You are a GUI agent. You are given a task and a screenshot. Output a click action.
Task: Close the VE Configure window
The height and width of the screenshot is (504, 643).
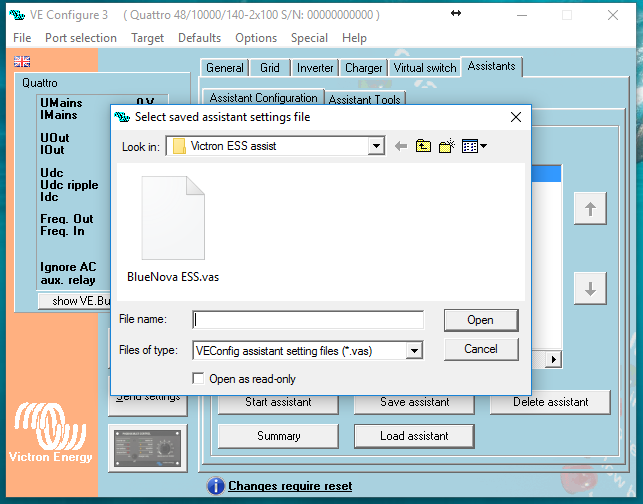pyautogui.click(x=613, y=15)
